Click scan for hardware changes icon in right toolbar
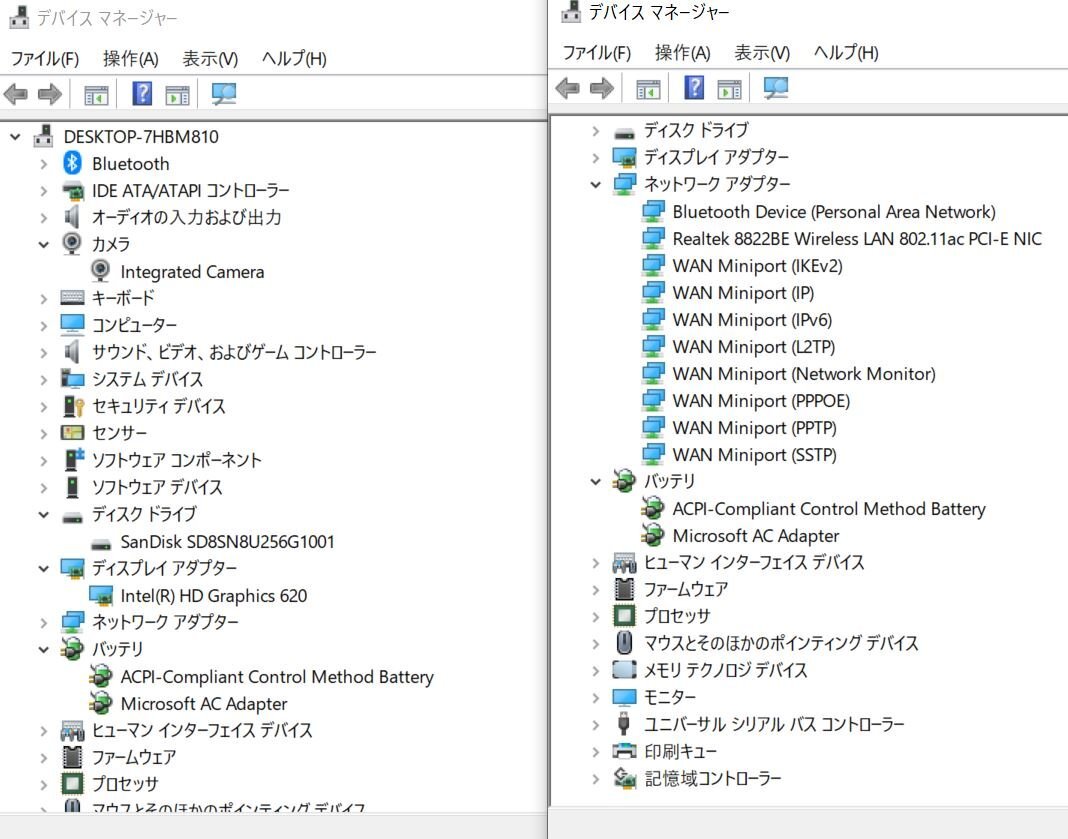 (776, 88)
